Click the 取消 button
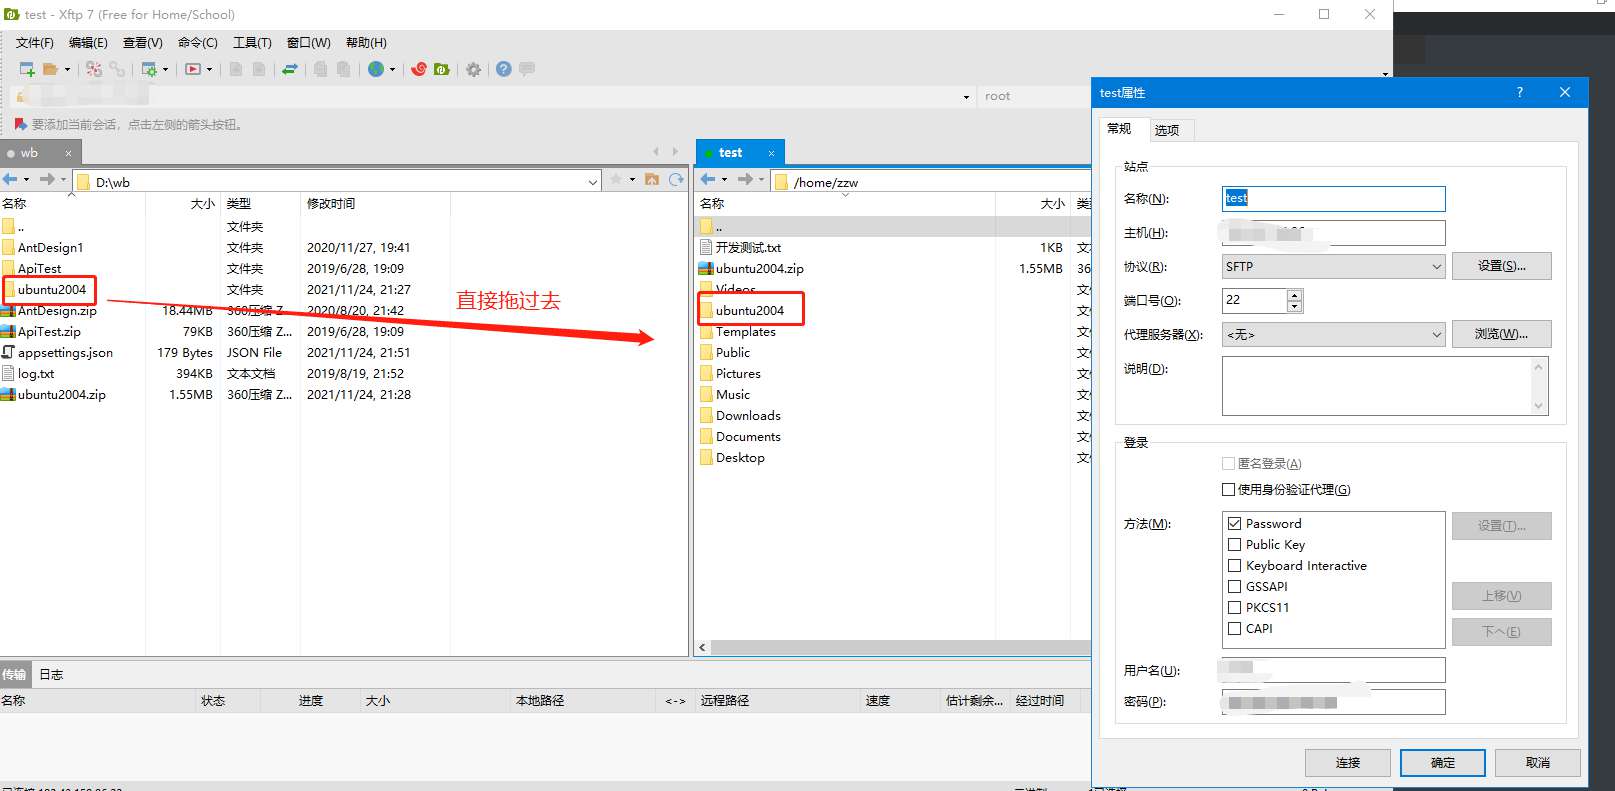1615x791 pixels. (x=1537, y=762)
